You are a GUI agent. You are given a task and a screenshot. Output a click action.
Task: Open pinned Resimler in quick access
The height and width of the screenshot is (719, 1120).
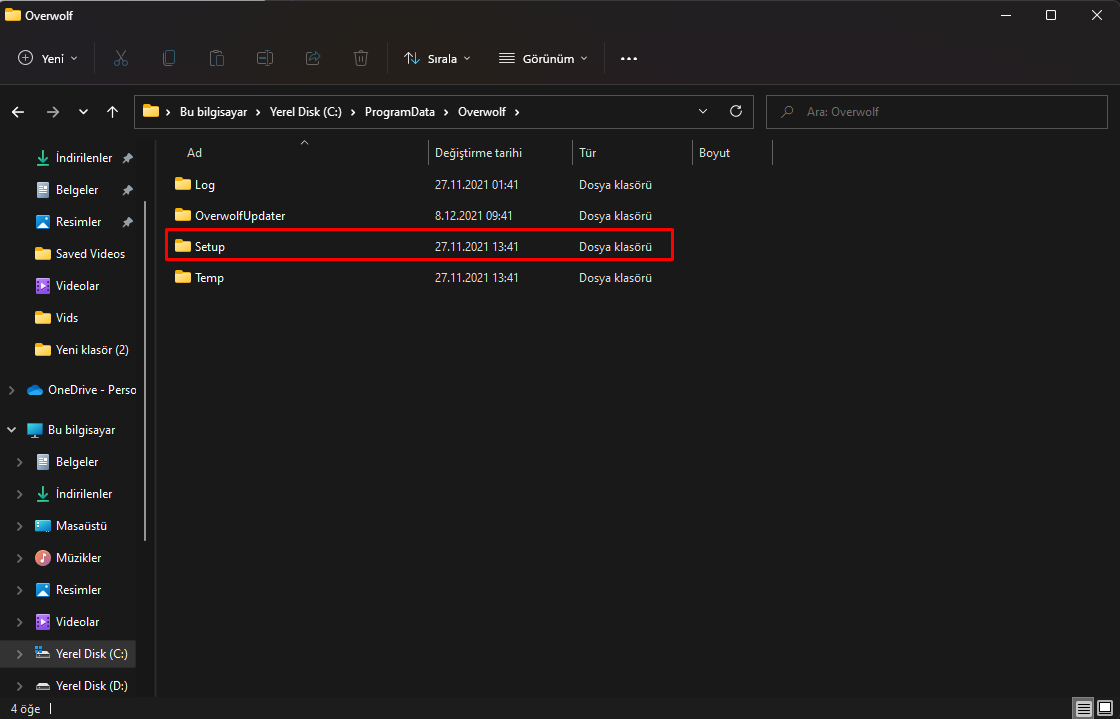[x=79, y=222]
